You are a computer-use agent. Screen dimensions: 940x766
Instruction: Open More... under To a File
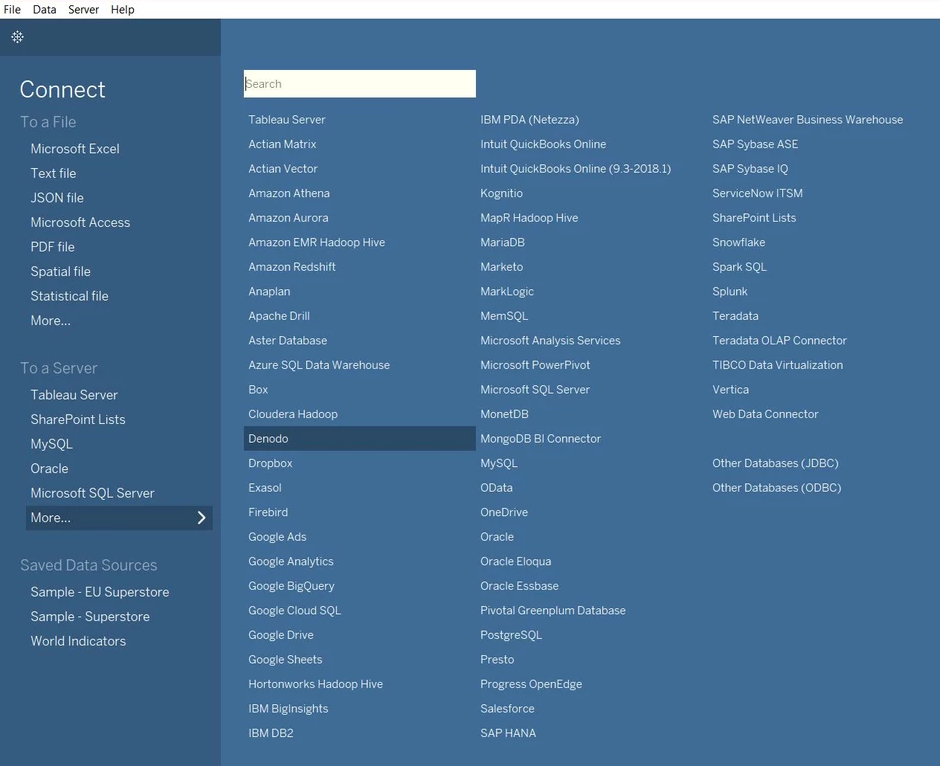coord(50,321)
